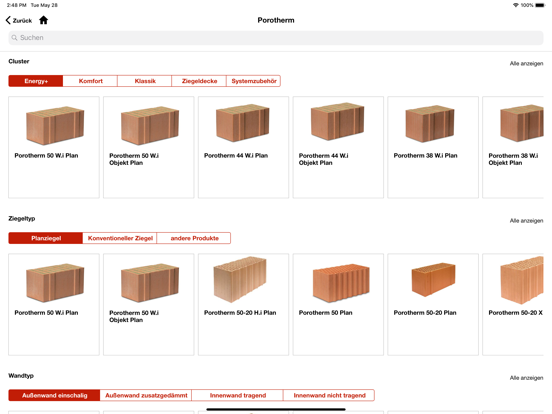Viewport: 552px width, 414px height.
Task: Click the Porotherm 50 Plan label
Action: click(x=325, y=313)
